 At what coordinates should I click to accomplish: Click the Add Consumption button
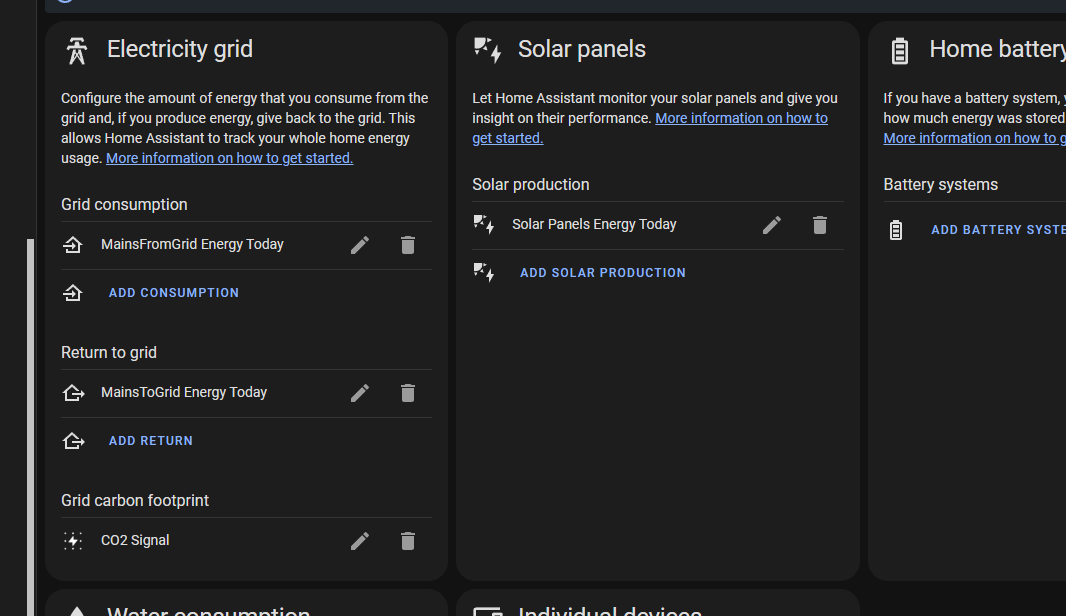(x=174, y=293)
